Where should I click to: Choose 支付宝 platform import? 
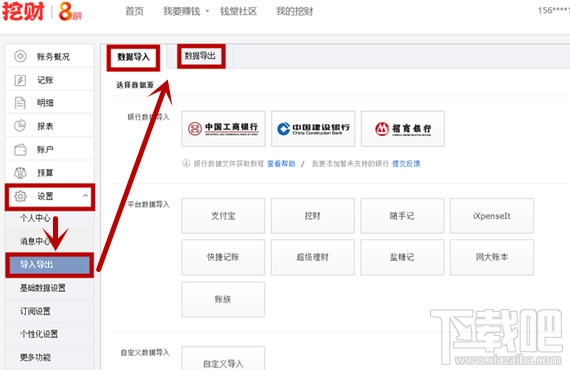pyautogui.click(x=223, y=216)
